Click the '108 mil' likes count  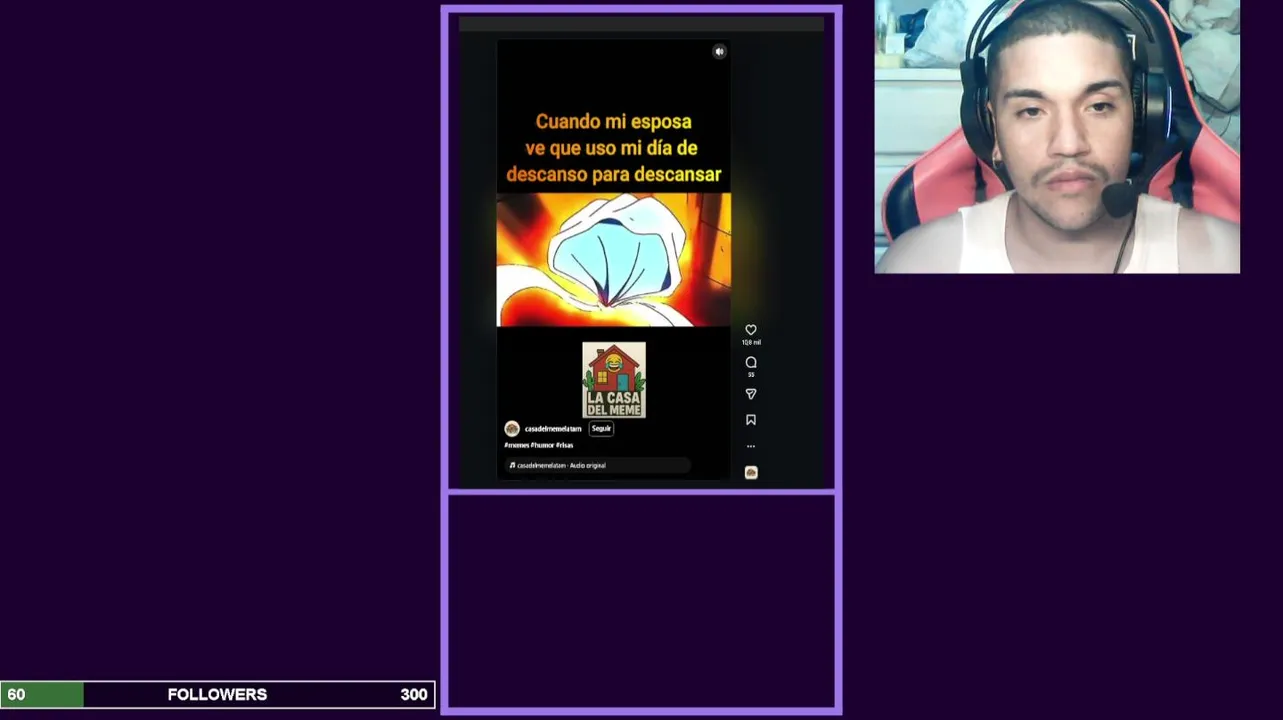[751, 343]
